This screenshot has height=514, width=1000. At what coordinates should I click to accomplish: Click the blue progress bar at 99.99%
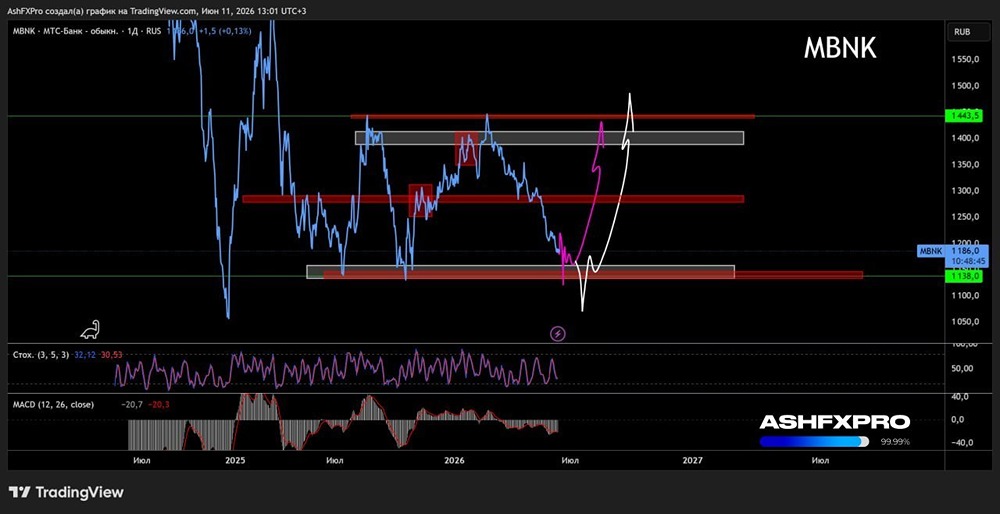pyautogui.click(x=814, y=441)
